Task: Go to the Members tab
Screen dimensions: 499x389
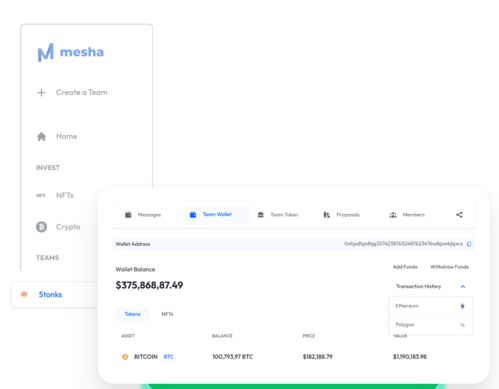Action: click(407, 215)
